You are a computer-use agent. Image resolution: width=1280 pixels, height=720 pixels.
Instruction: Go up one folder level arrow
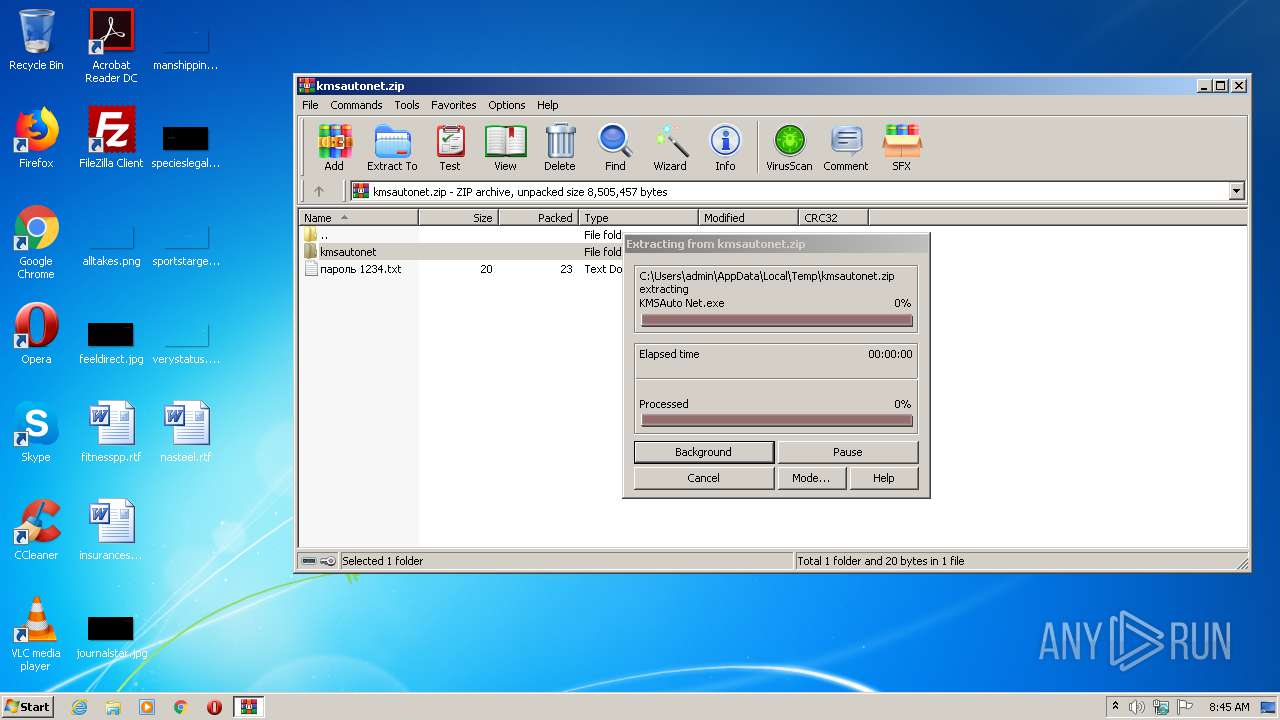[319, 191]
